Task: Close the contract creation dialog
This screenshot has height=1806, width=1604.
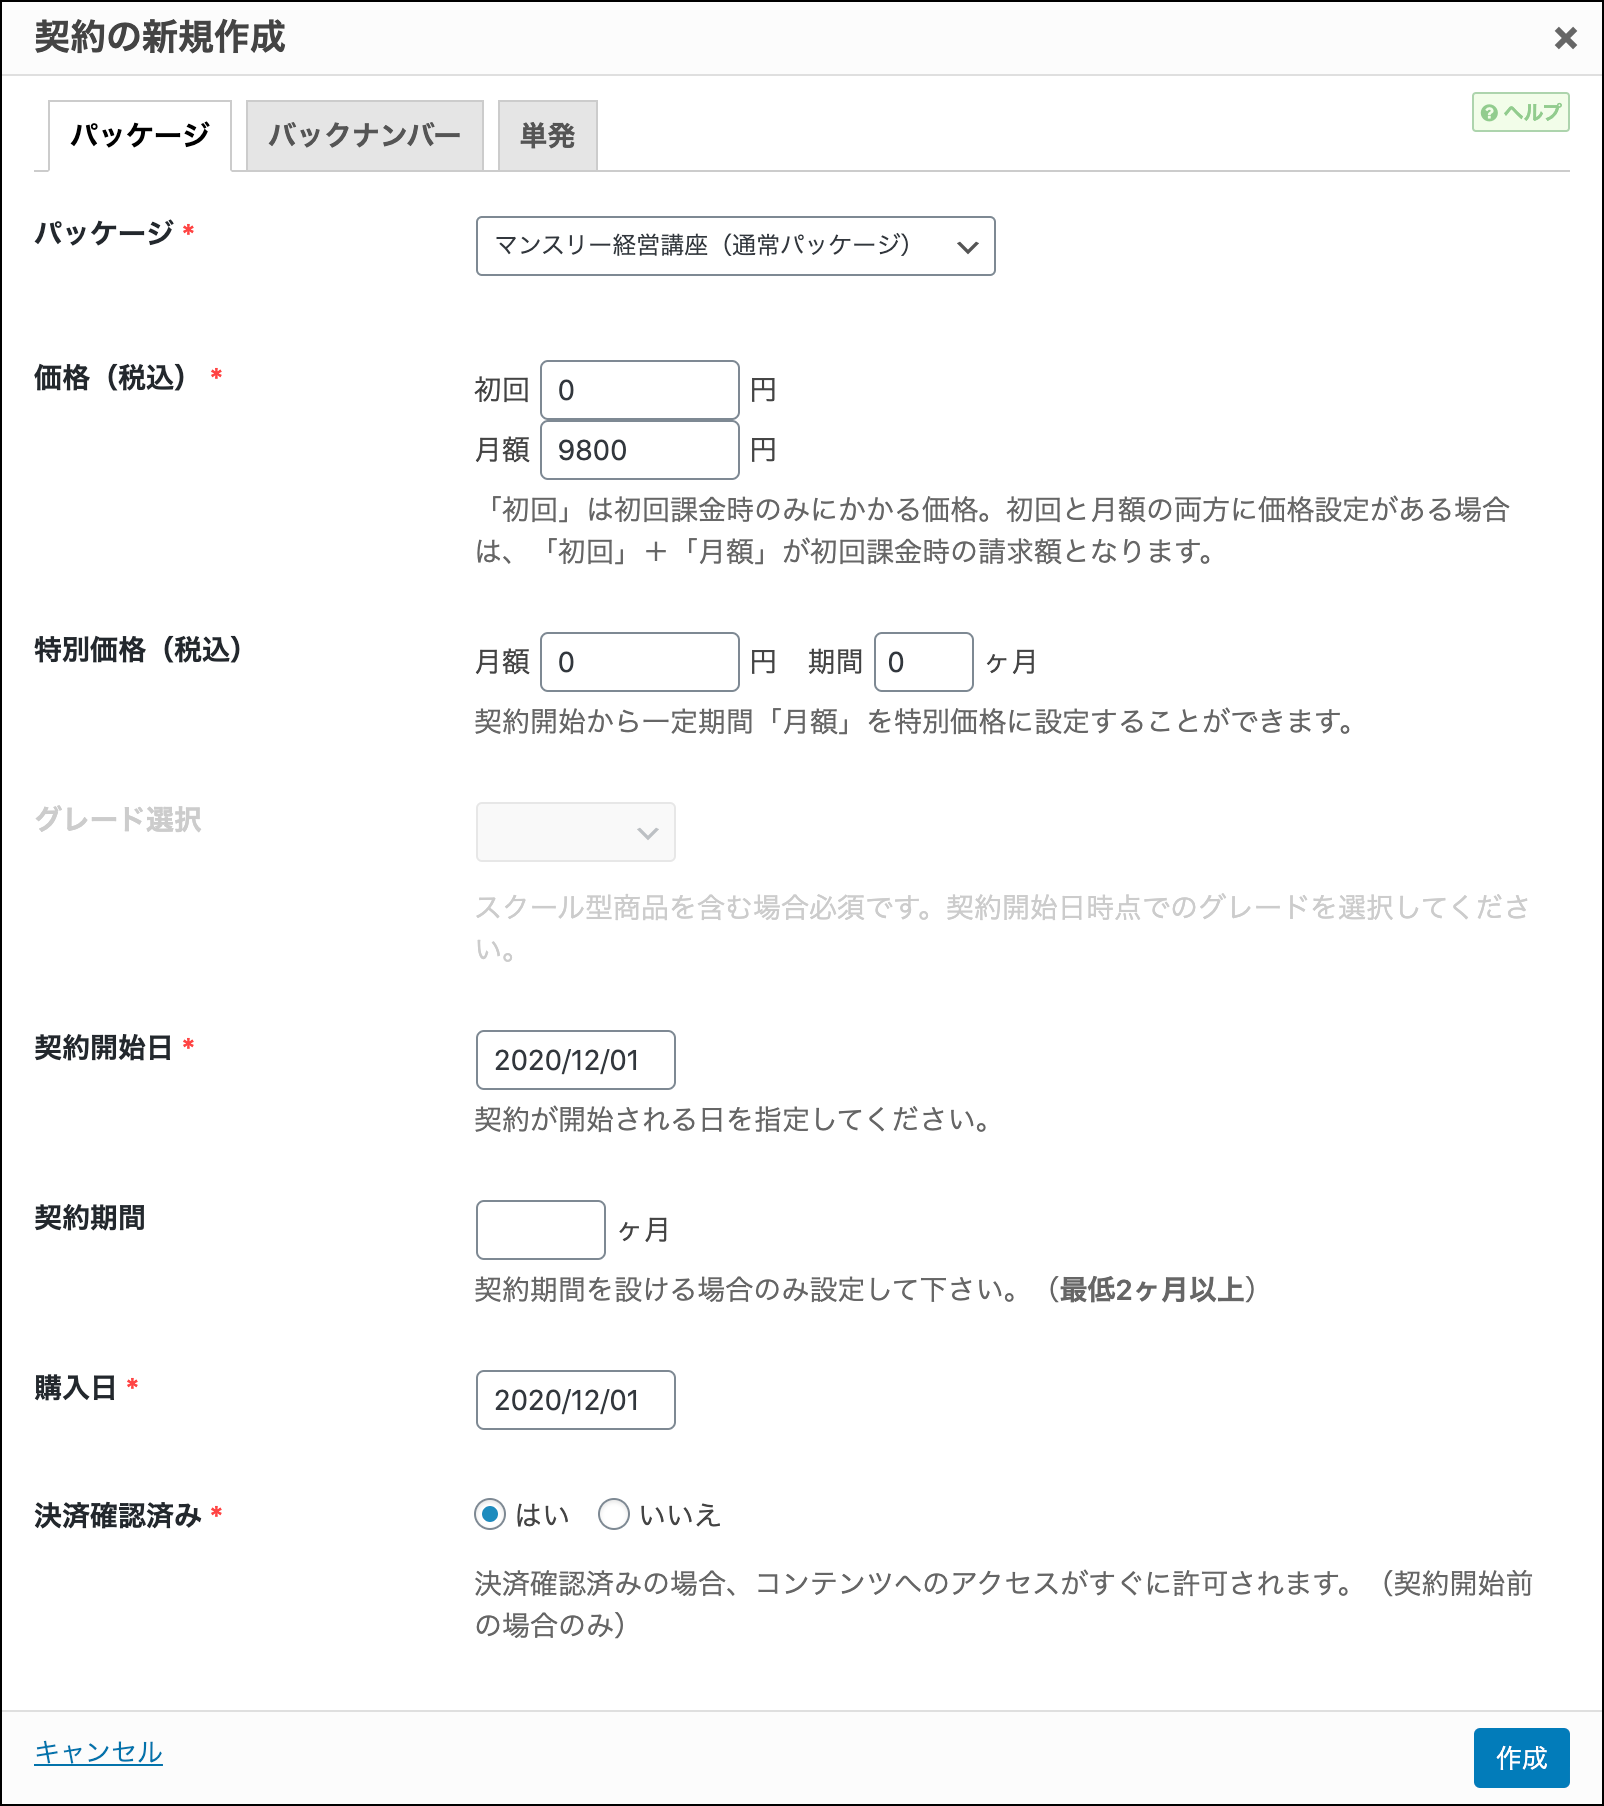Action: [1565, 38]
